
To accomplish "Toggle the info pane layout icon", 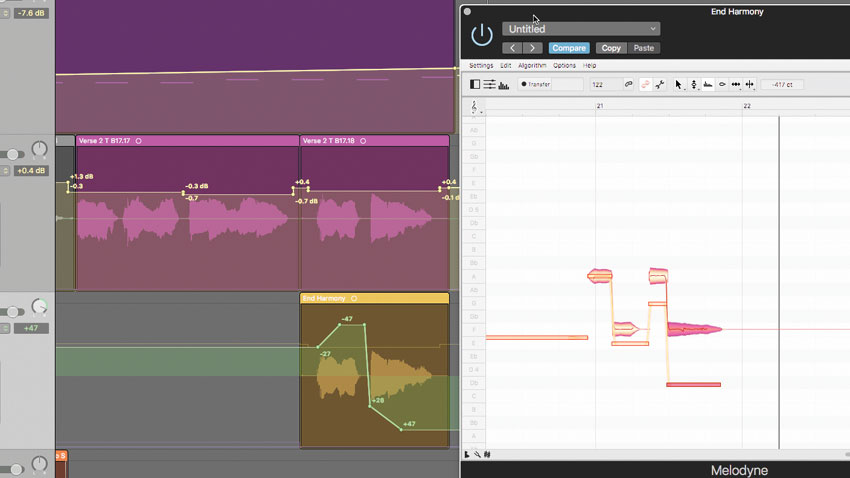I will (475, 84).
